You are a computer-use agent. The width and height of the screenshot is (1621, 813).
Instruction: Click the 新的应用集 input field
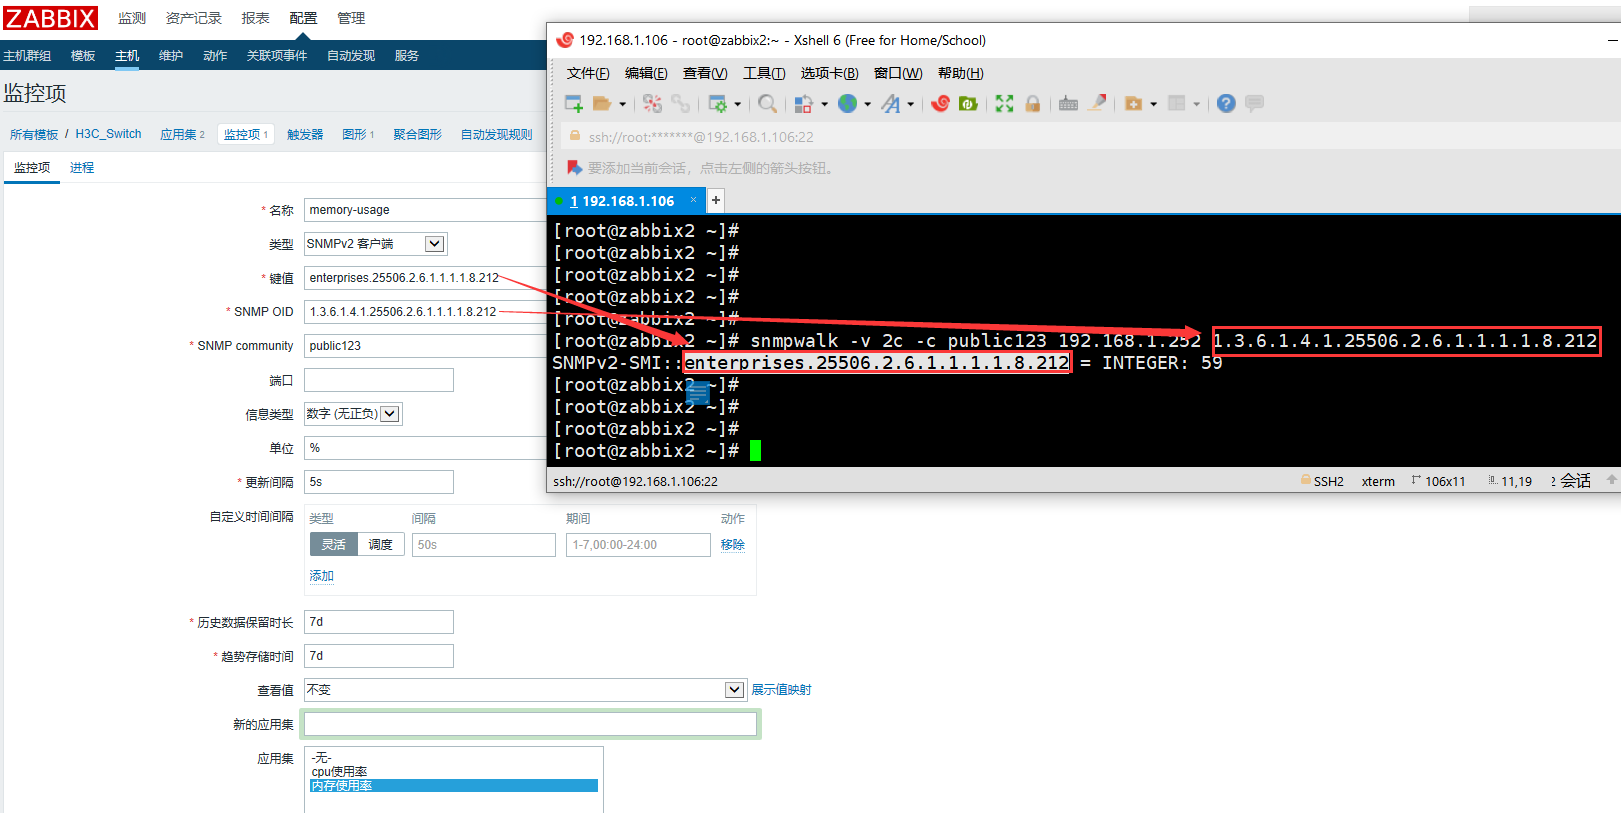click(x=530, y=724)
